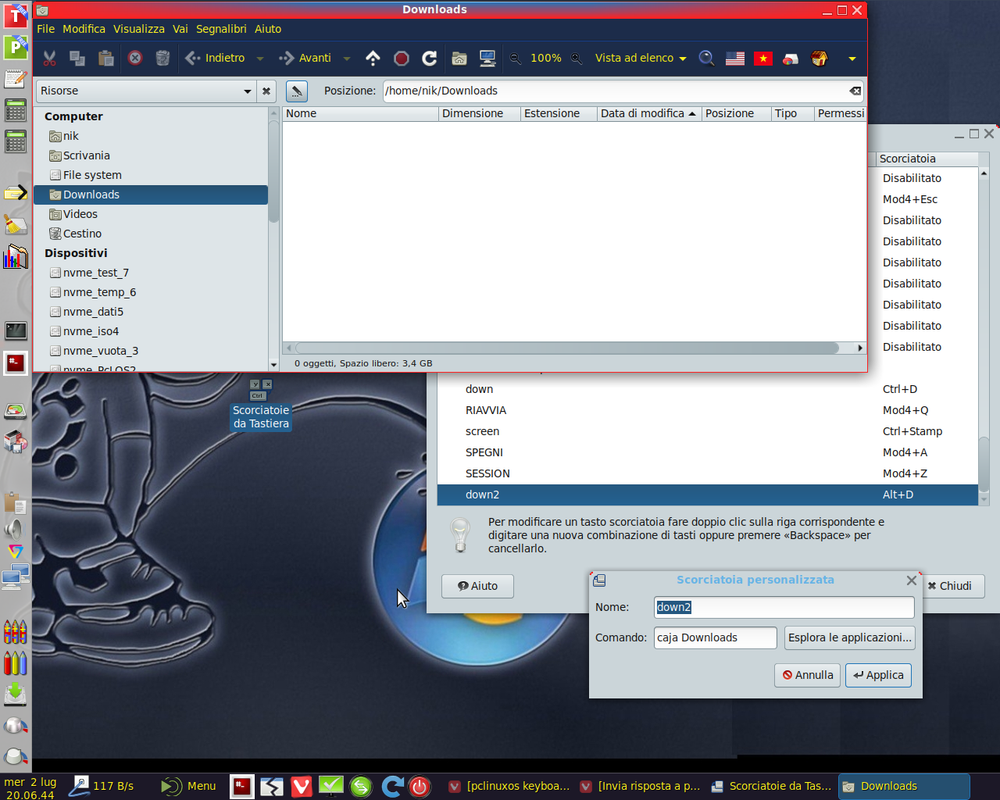The height and width of the screenshot is (800, 1000).
Task: Click the red Stop loading icon
Action: pyautogui.click(x=401, y=58)
